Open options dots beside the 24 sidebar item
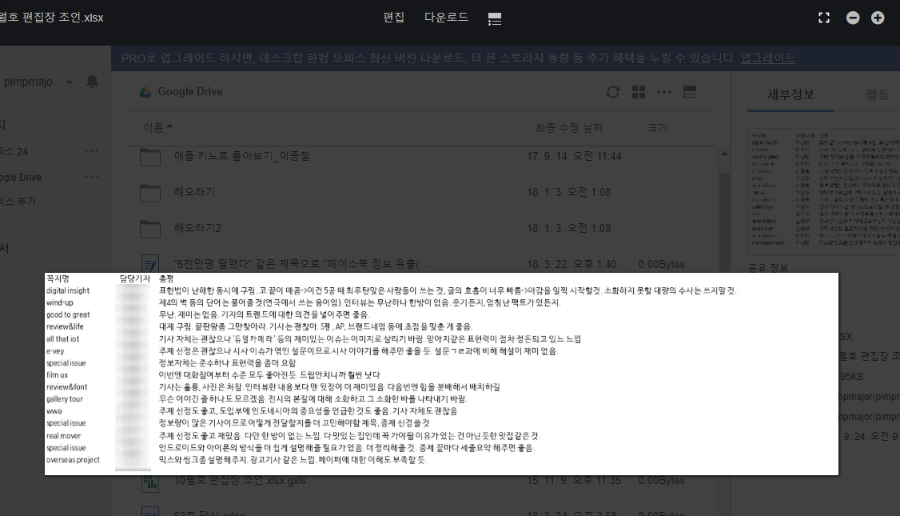Image resolution: width=900 pixels, height=516 pixels. click(x=91, y=151)
